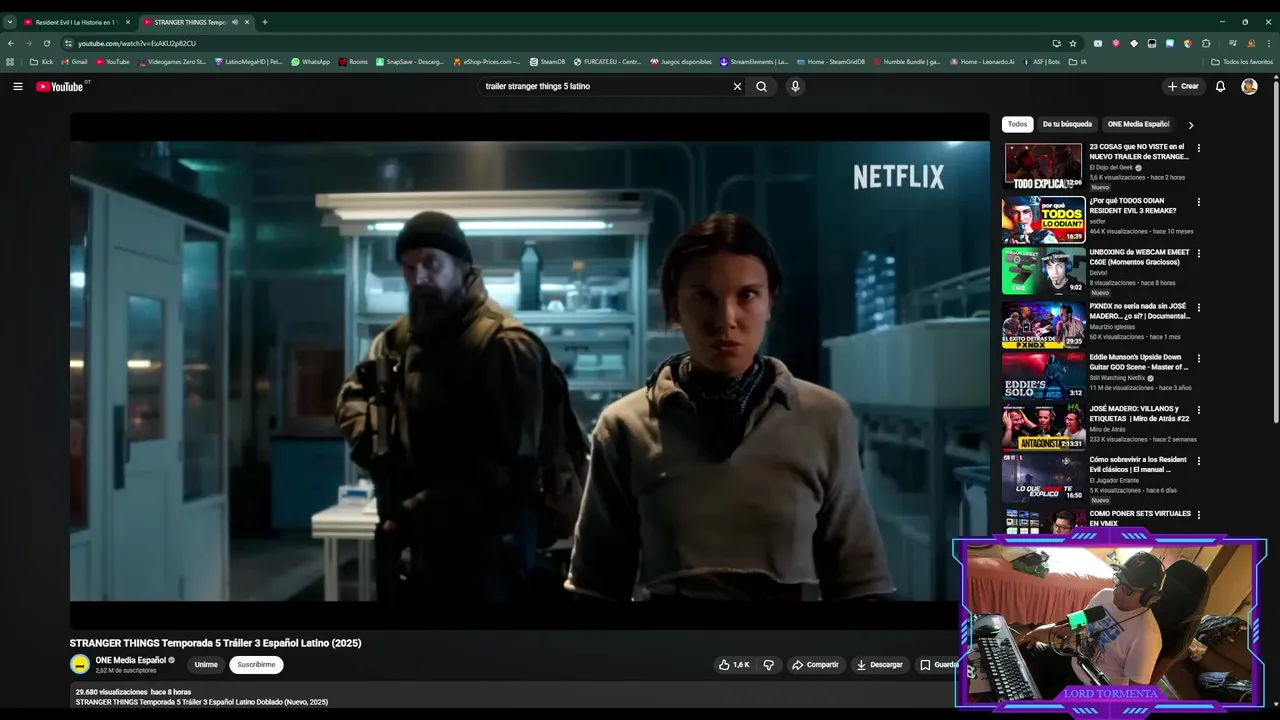The height and width of the screenshot is (720, 1280).
Task: Open the YouTube account avatar menu
Action: click(x=1249, y=86)
